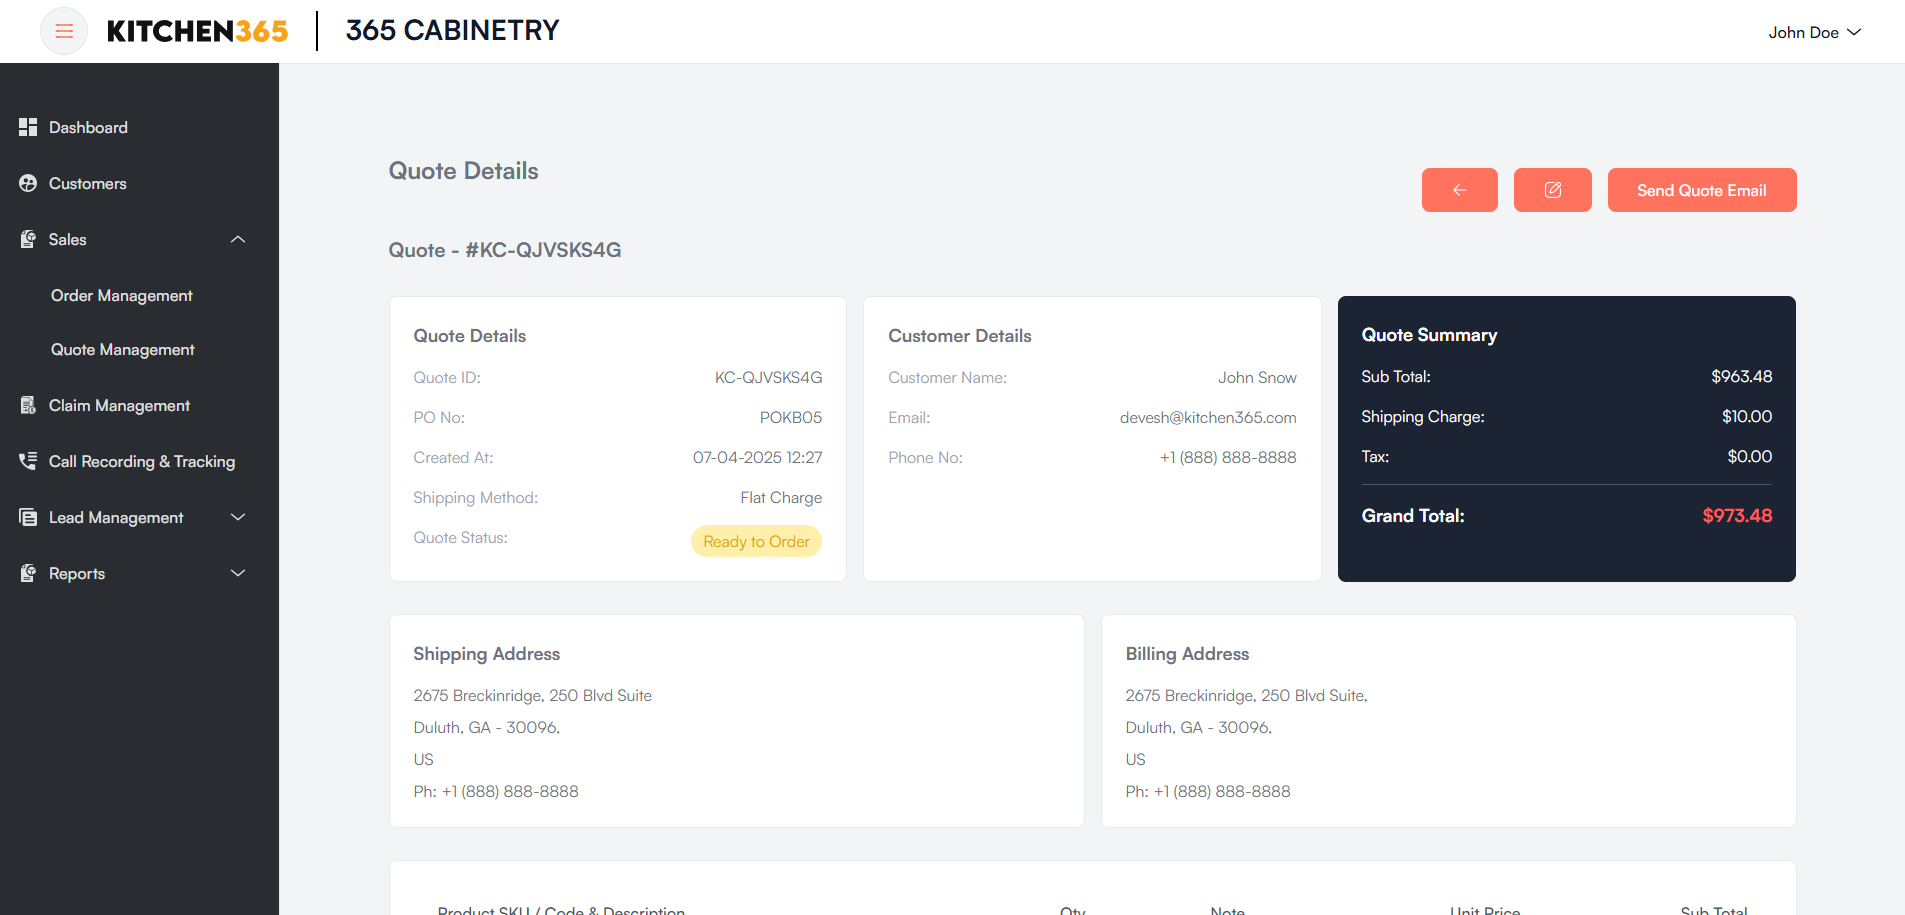
Task: Go to Quote Management page
Action: pyautogui.click(x=123, y=349)
